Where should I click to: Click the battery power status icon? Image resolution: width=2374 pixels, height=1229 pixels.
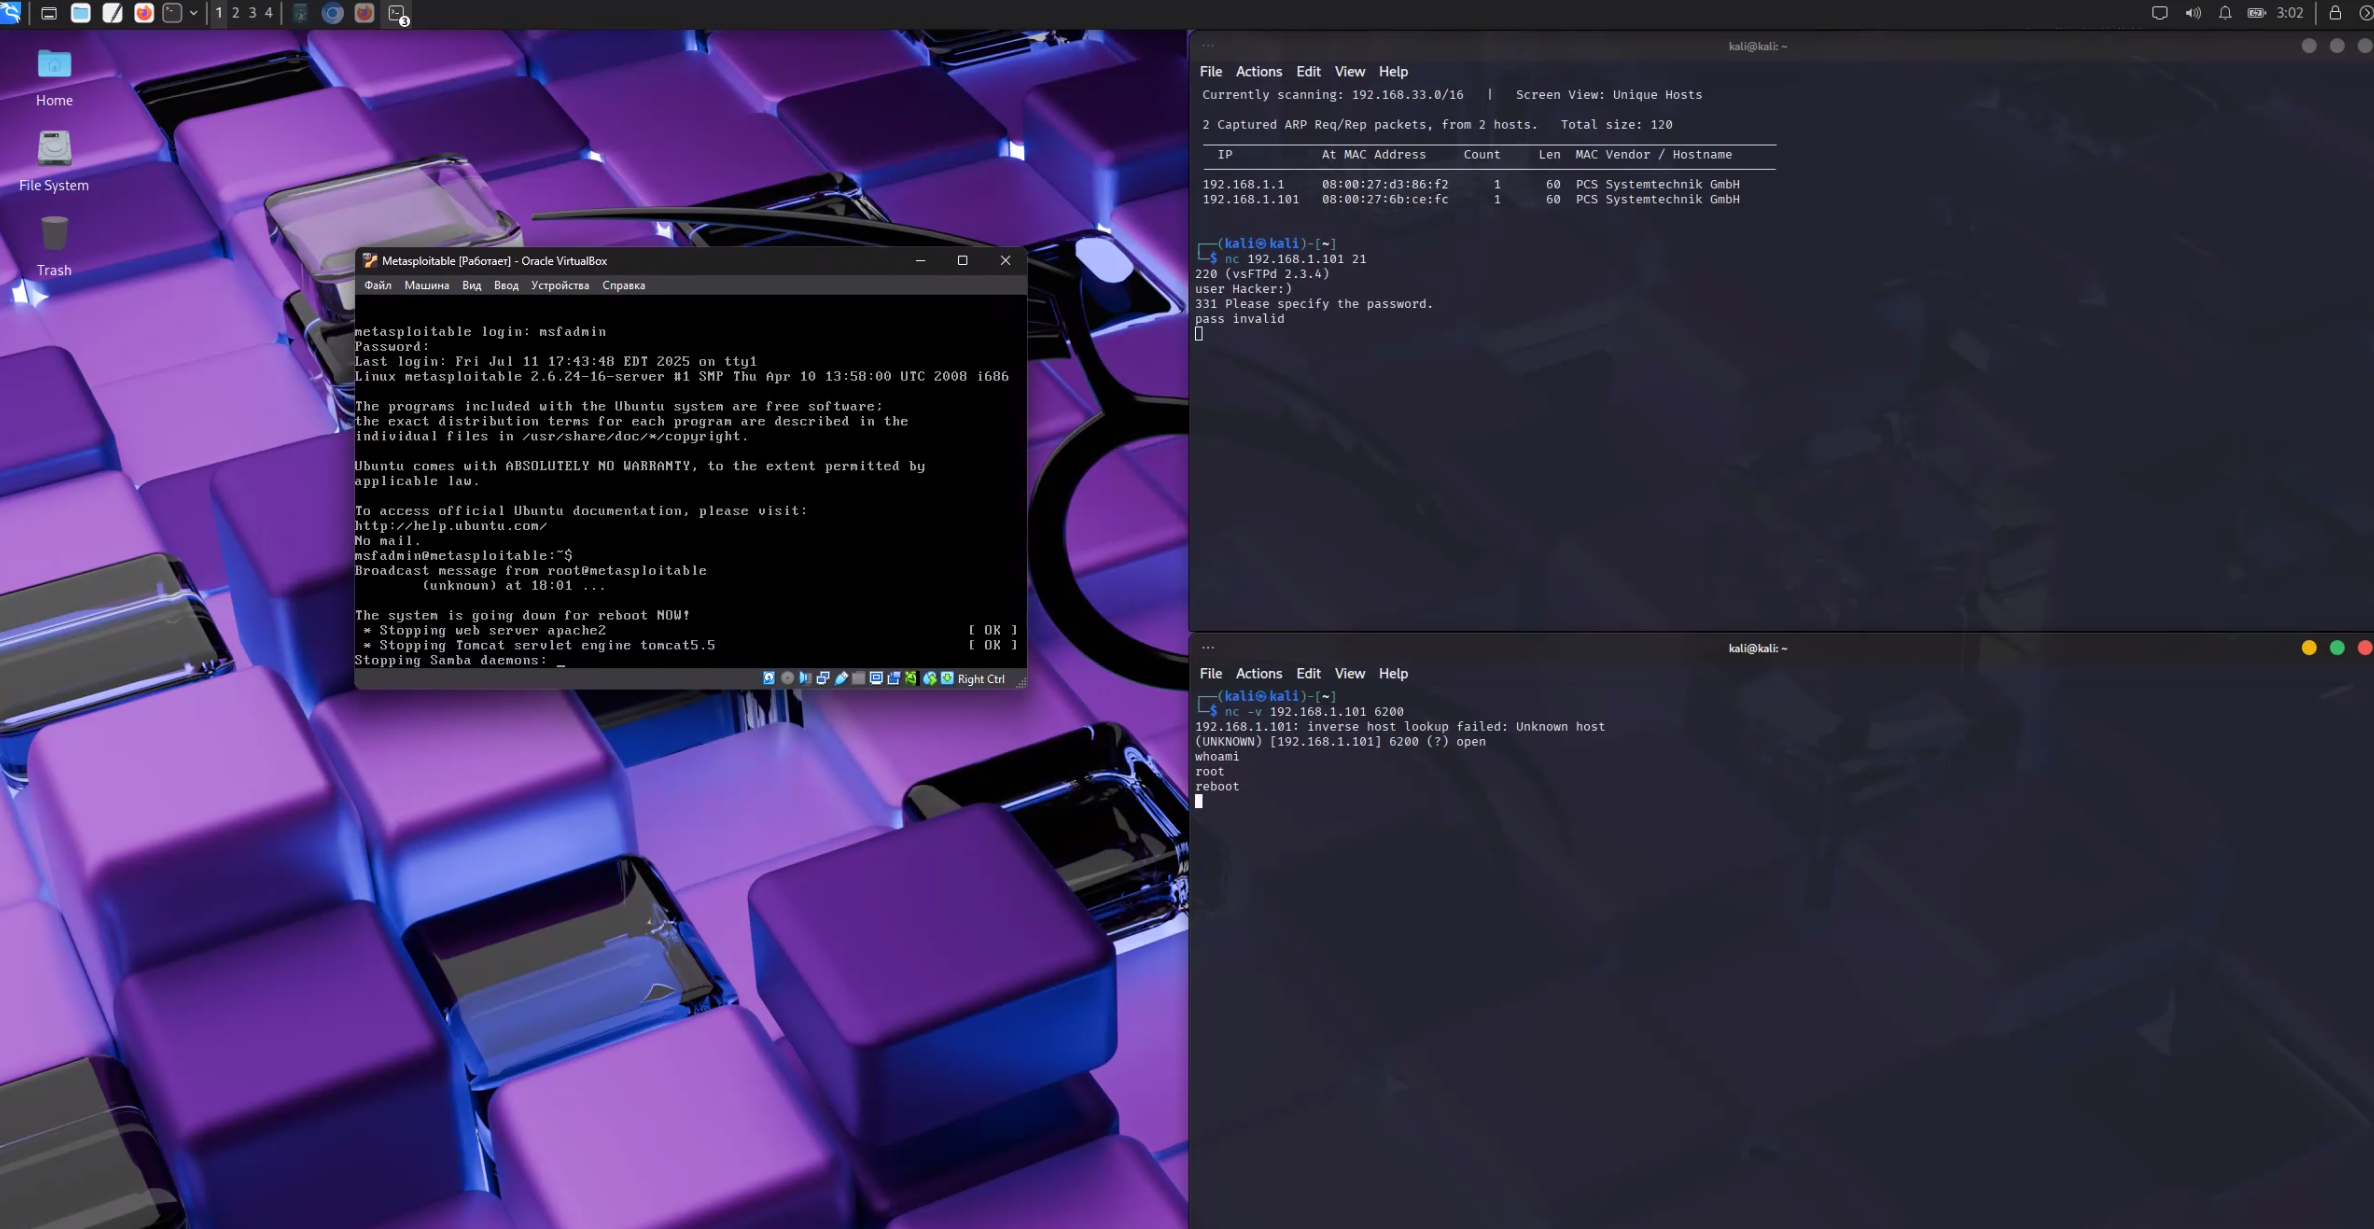tap(2256, 13)
